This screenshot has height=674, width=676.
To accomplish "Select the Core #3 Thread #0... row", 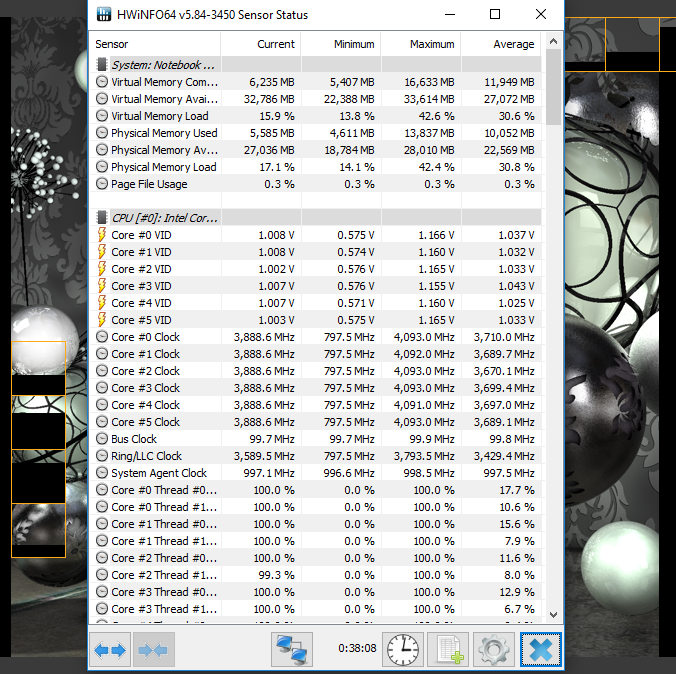I will pyautogui.click(x=315, y=592).
